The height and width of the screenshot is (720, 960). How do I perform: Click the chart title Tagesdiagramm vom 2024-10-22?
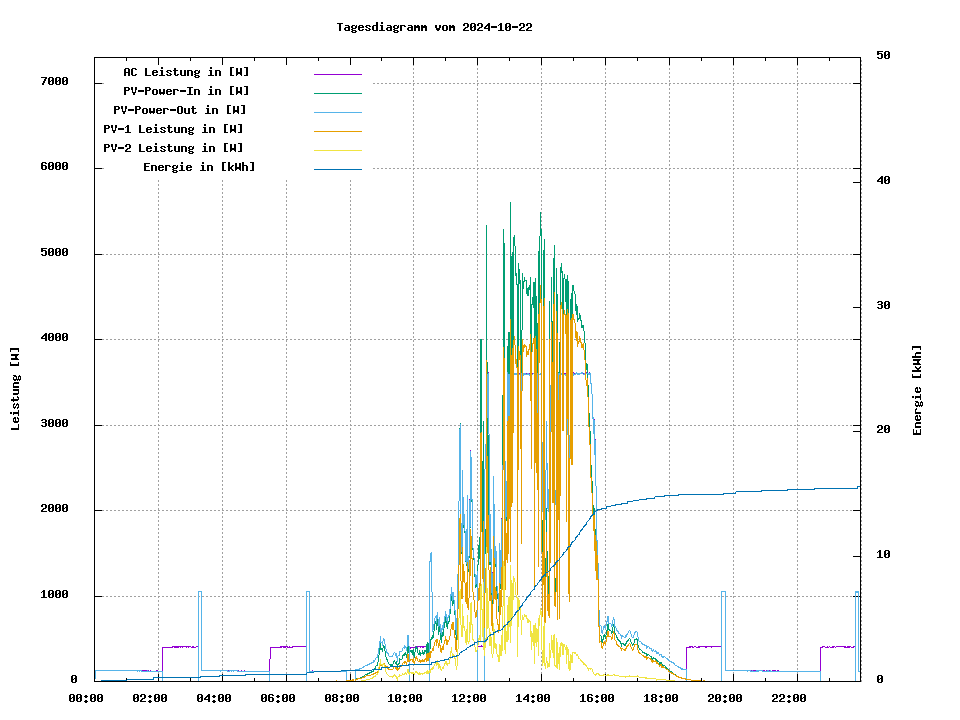click(x=434, y=27)
